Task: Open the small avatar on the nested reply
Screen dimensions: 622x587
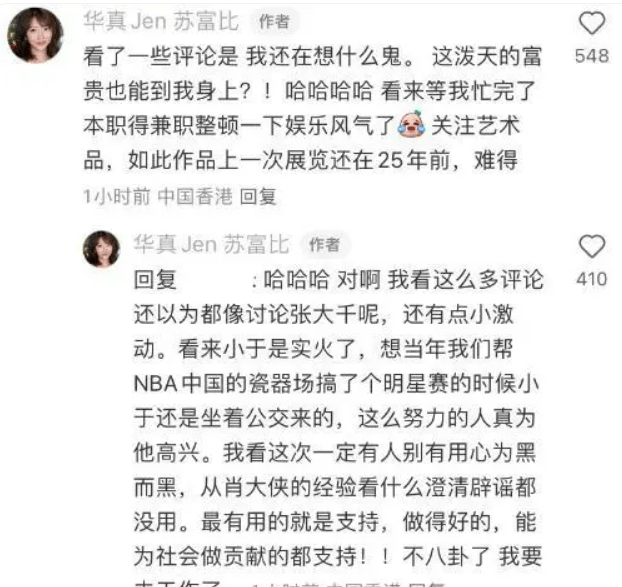Action: coord(102,249)
